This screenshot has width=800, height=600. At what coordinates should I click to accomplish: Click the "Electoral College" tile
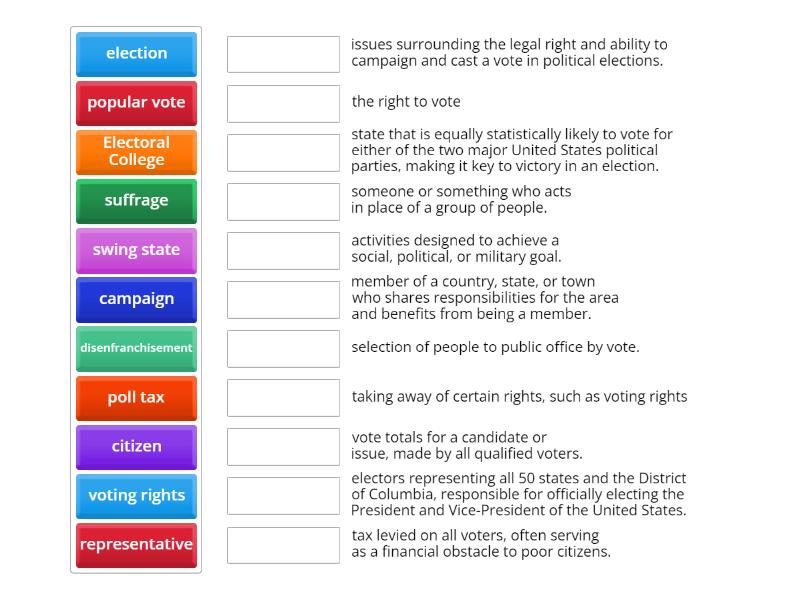point(136,152)
